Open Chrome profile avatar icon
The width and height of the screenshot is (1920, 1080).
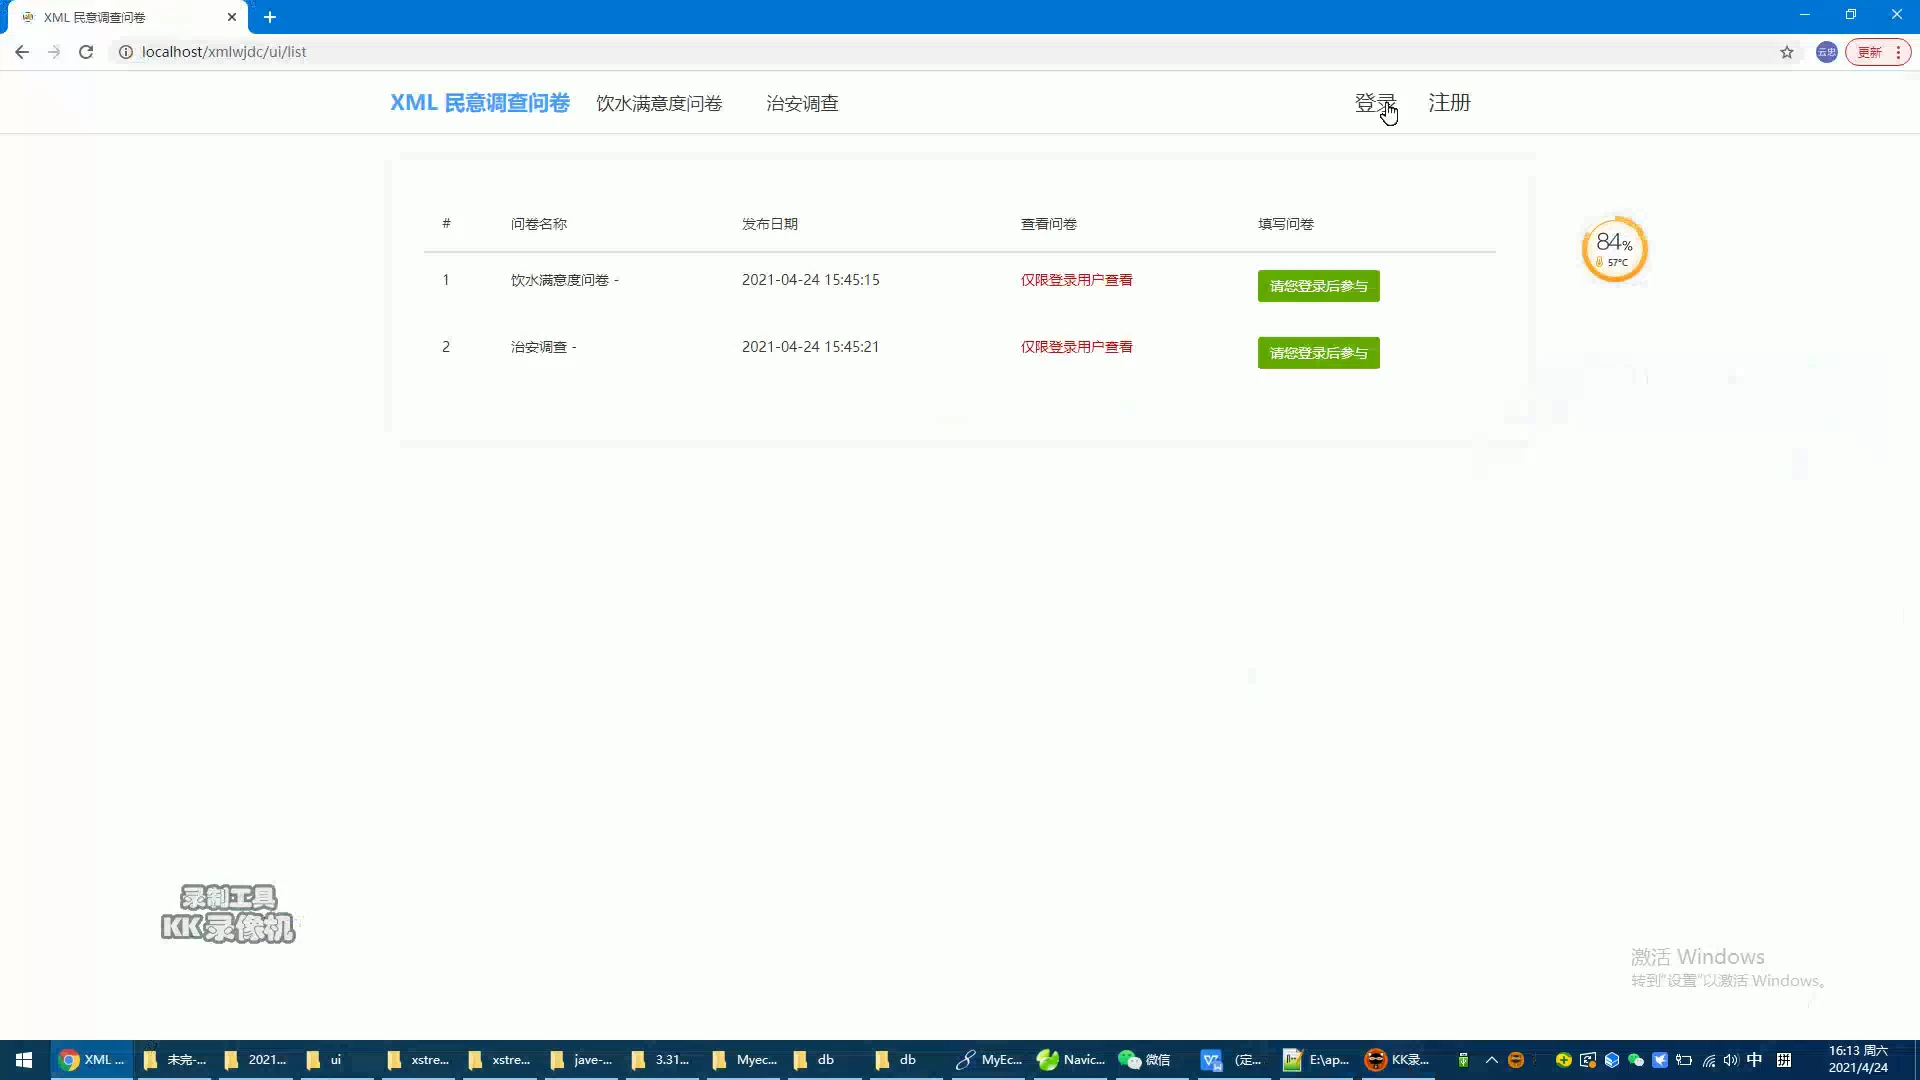(1826, 52)
